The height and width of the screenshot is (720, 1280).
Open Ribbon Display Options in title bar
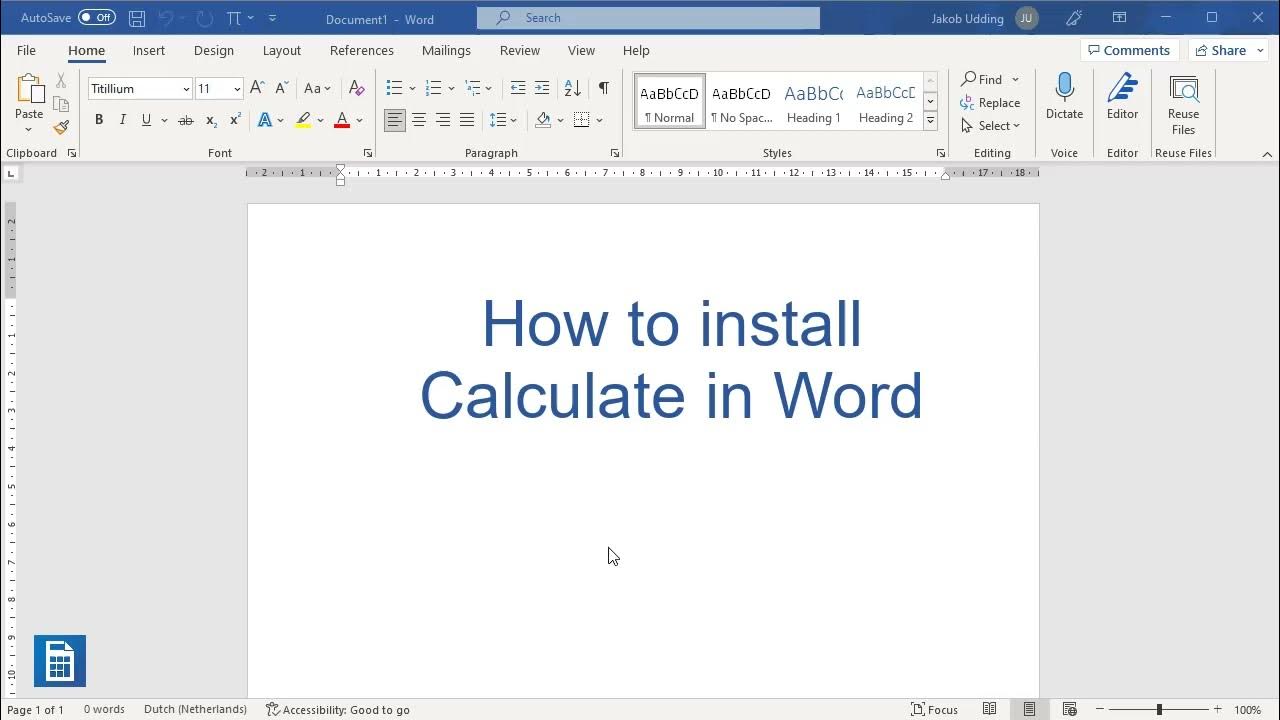click(1119, 18)
